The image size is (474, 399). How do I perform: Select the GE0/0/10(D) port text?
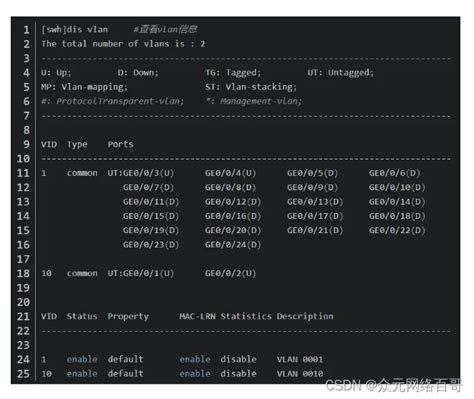click(x=397, y=187)
